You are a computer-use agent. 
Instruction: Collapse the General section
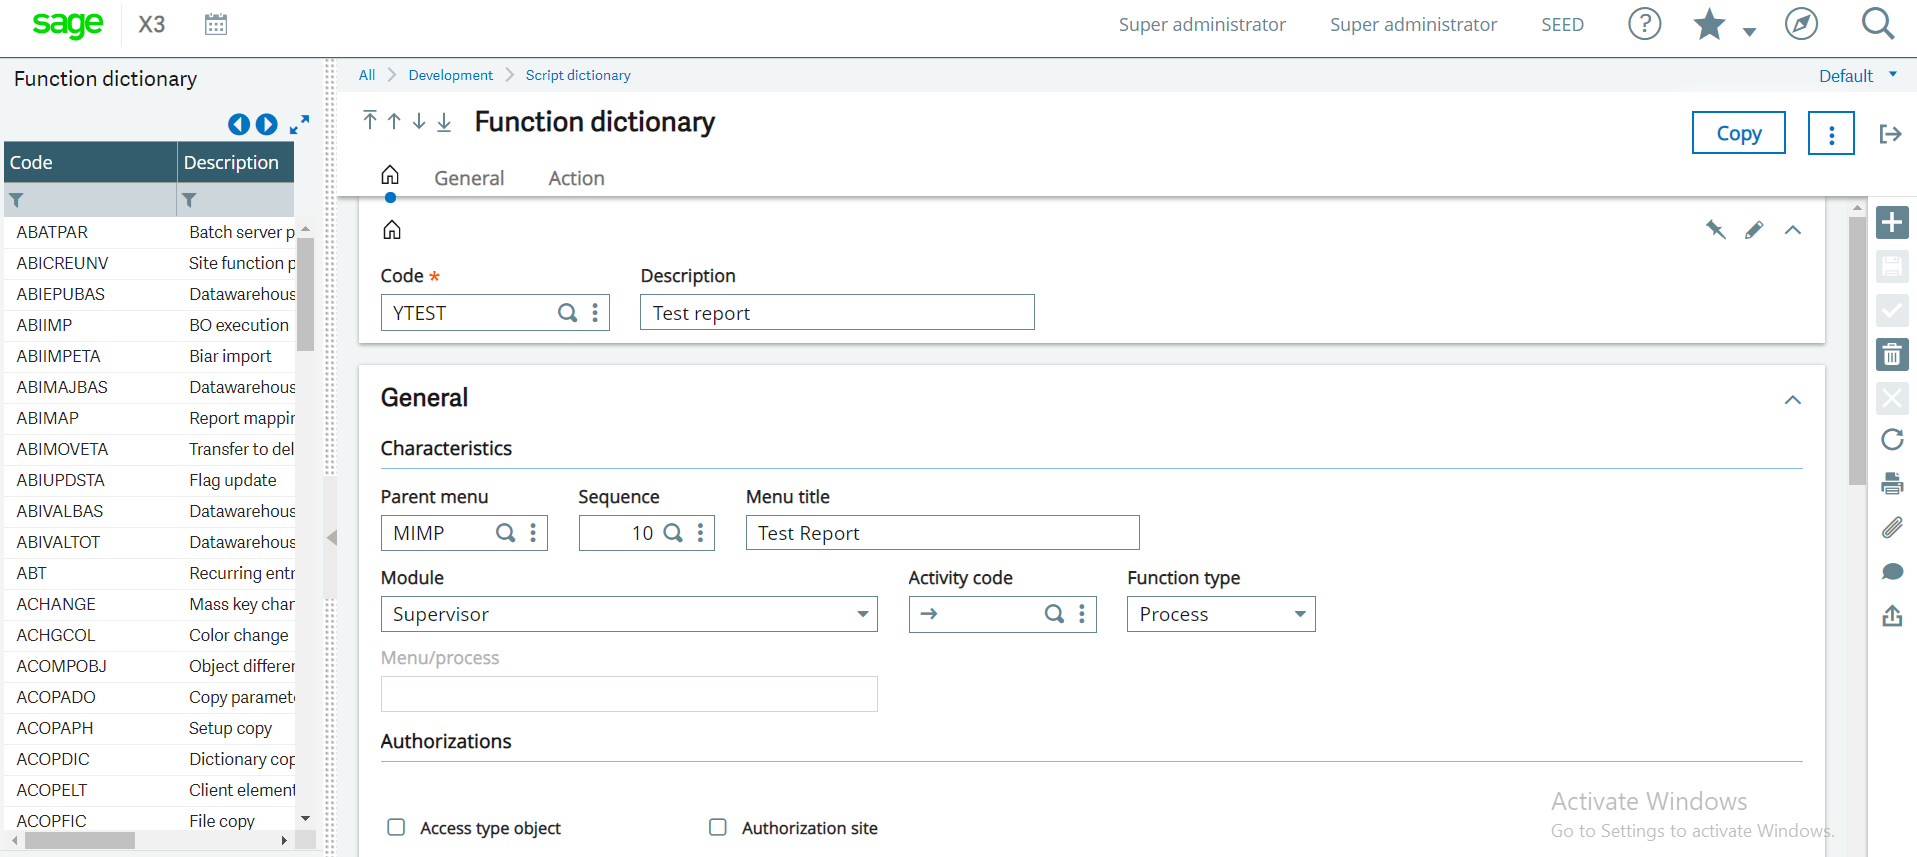1793,400
